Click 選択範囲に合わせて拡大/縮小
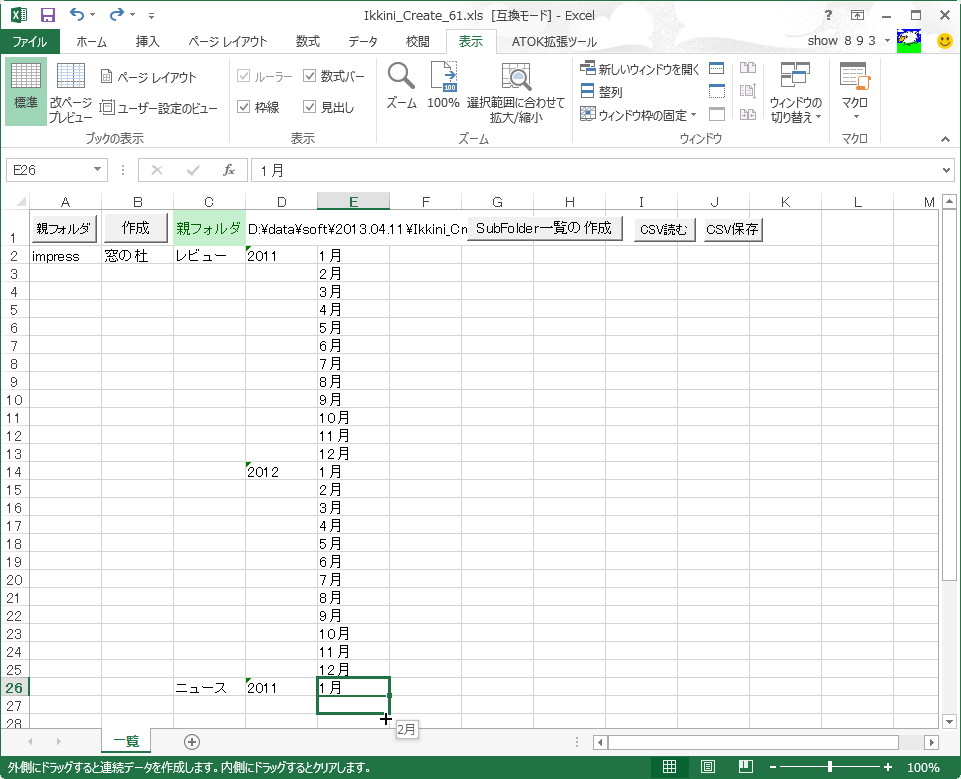The width and height of the screenshot is (961, 779). pos(515,93)
